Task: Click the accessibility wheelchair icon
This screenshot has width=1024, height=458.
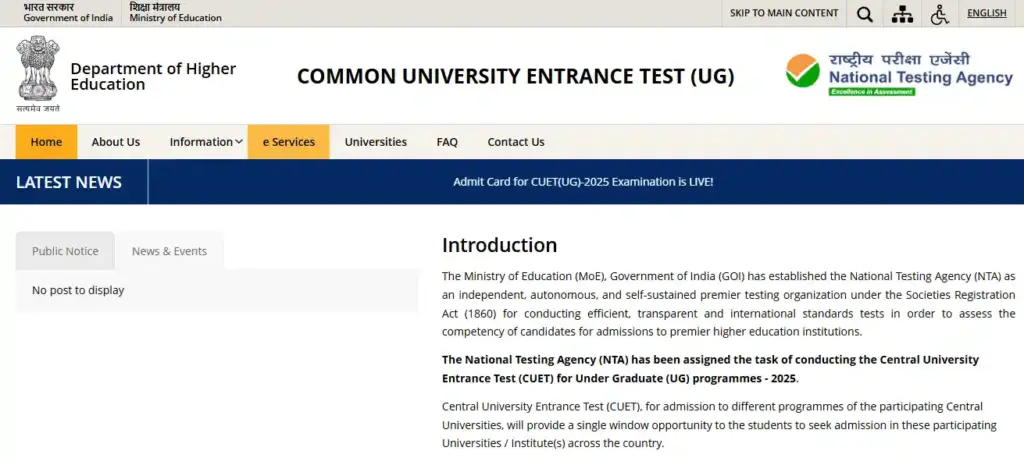Action: tap(939, 14)
